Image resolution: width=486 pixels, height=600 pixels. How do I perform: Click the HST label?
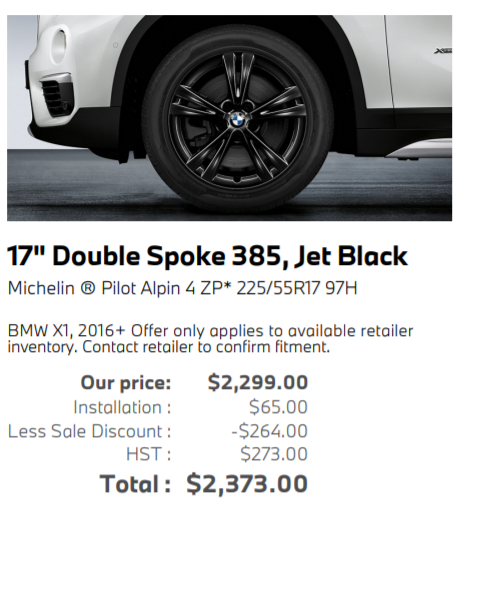148,454
